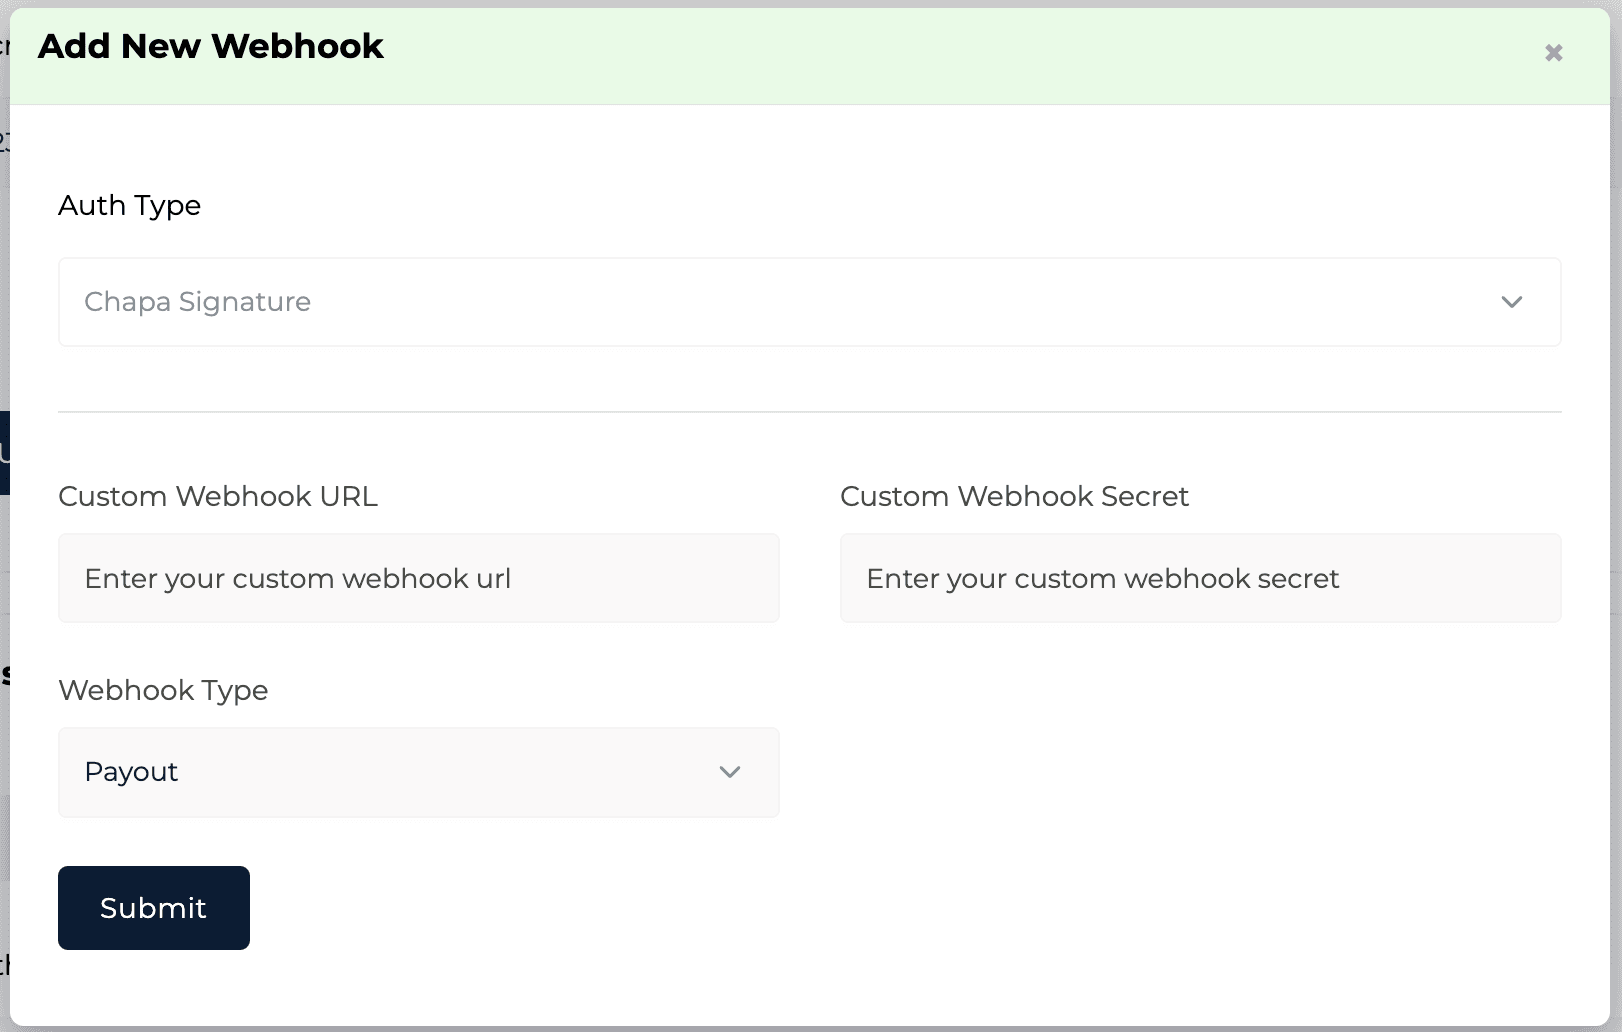Click the Webhook Type label text
Viewport: 1622px width, 1032px height.
point(163,690)
